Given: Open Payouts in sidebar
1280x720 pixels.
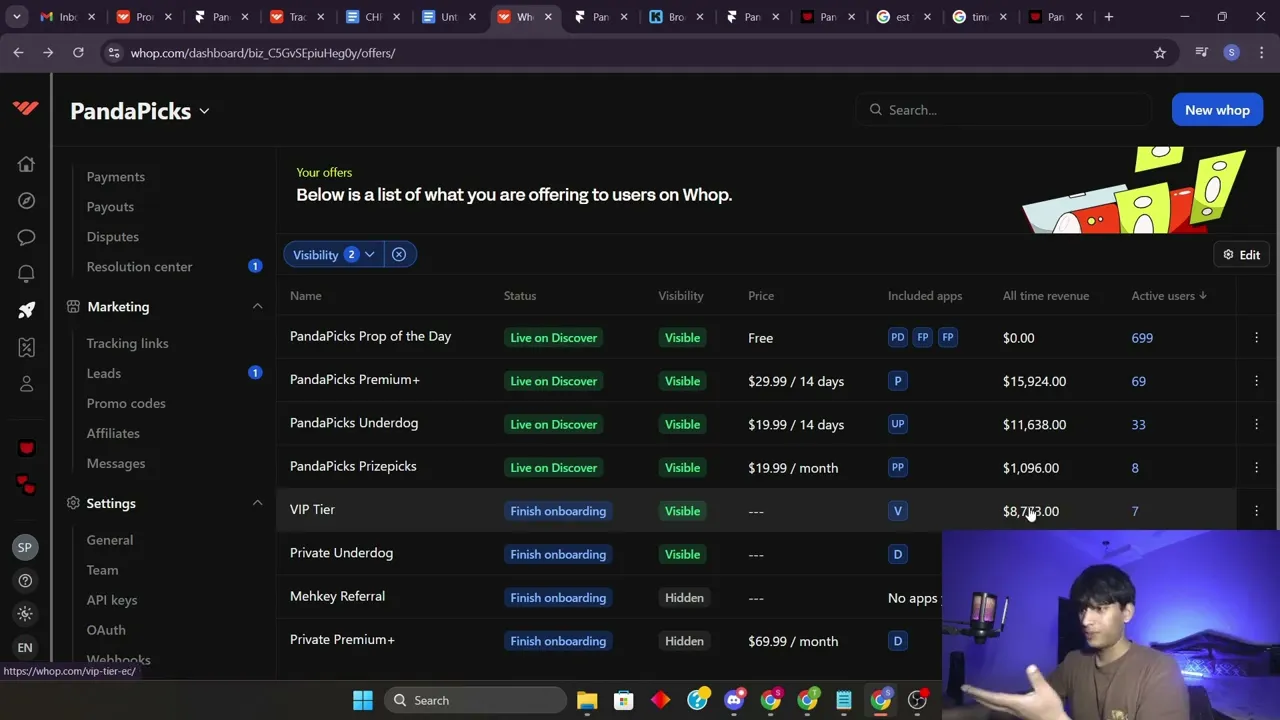Looking at the screenshot, I should [x=110, y=207].
